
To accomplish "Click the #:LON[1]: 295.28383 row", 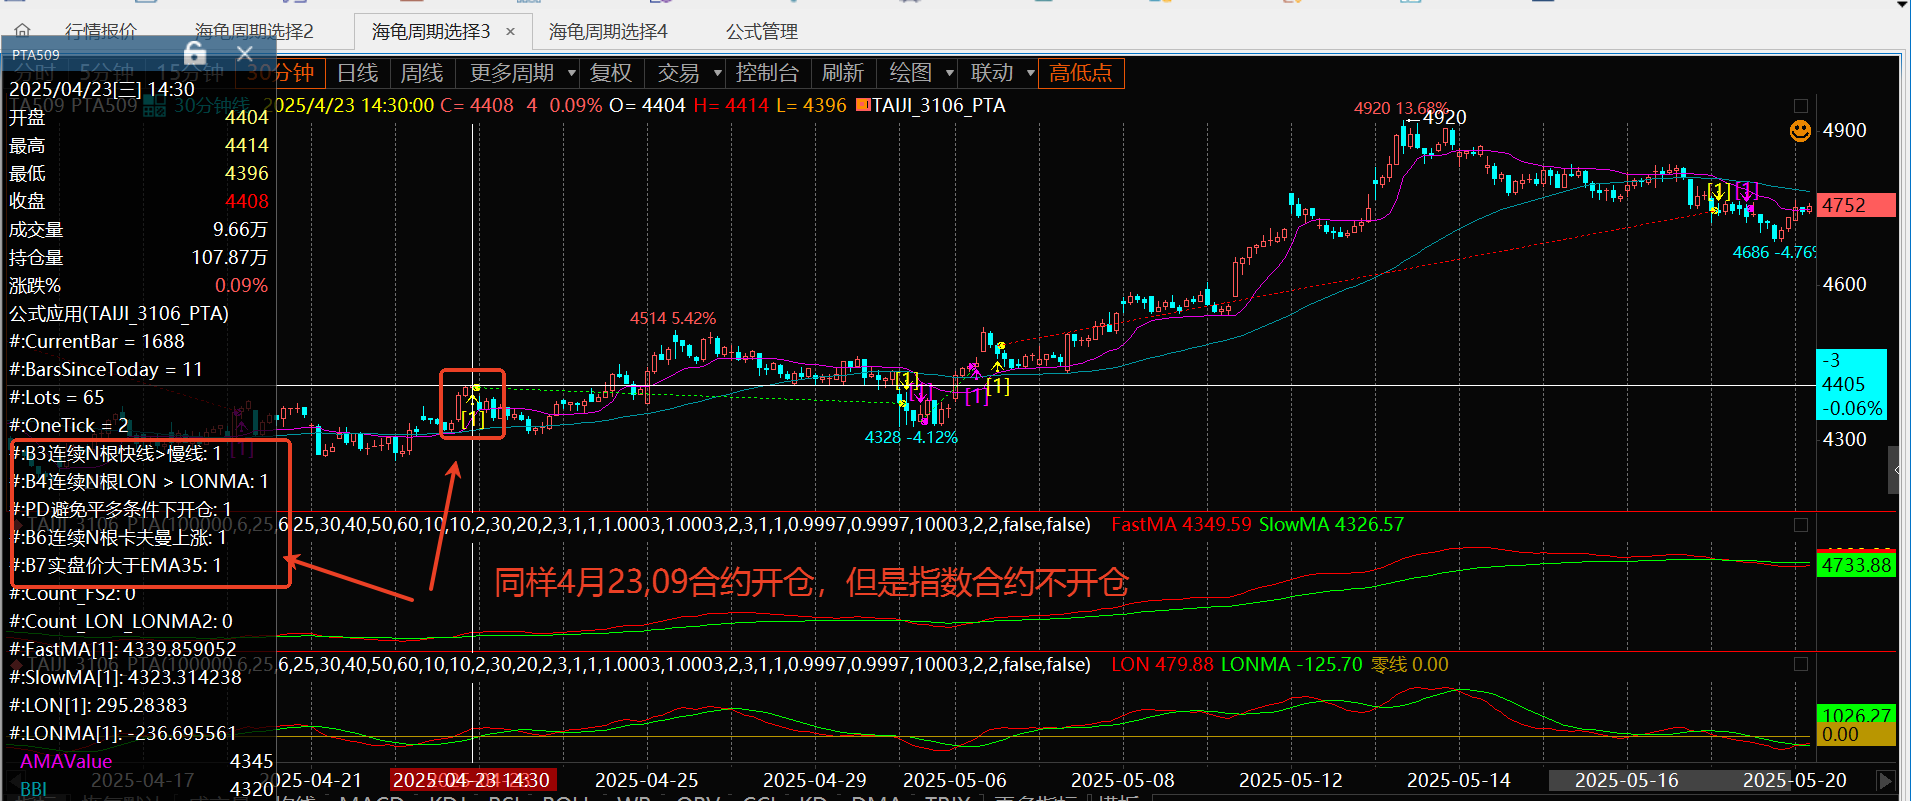I will click(x=139, y=705).
